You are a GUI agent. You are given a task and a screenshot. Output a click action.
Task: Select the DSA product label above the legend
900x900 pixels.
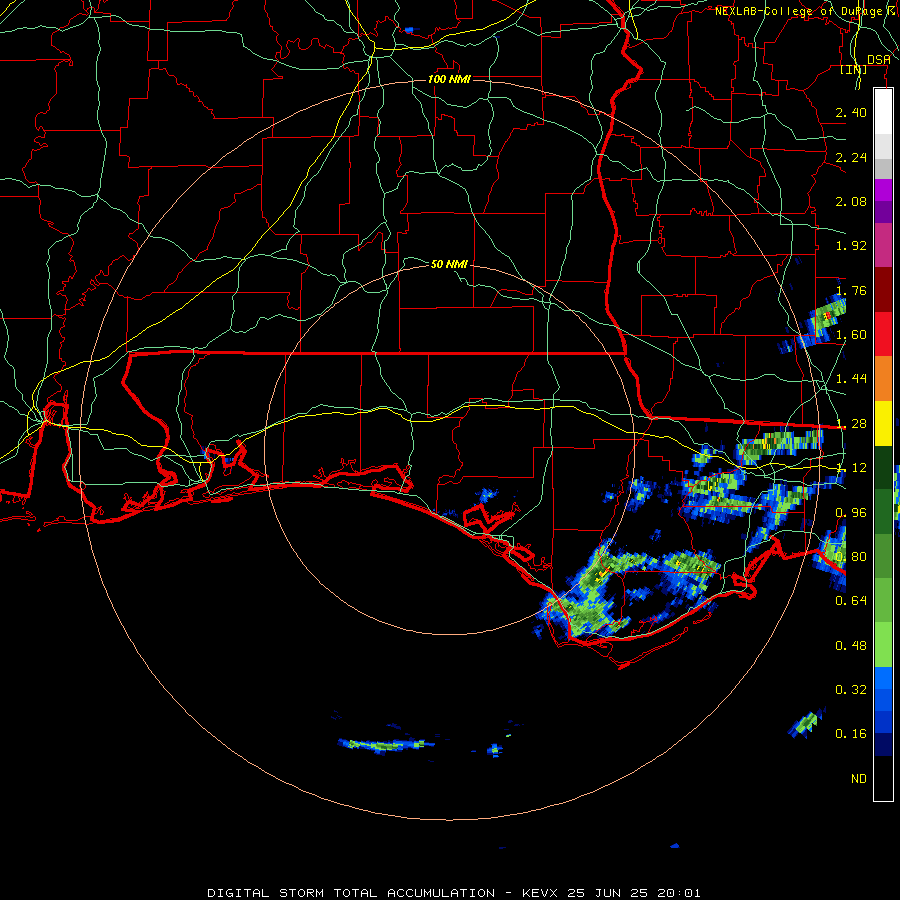878,60
